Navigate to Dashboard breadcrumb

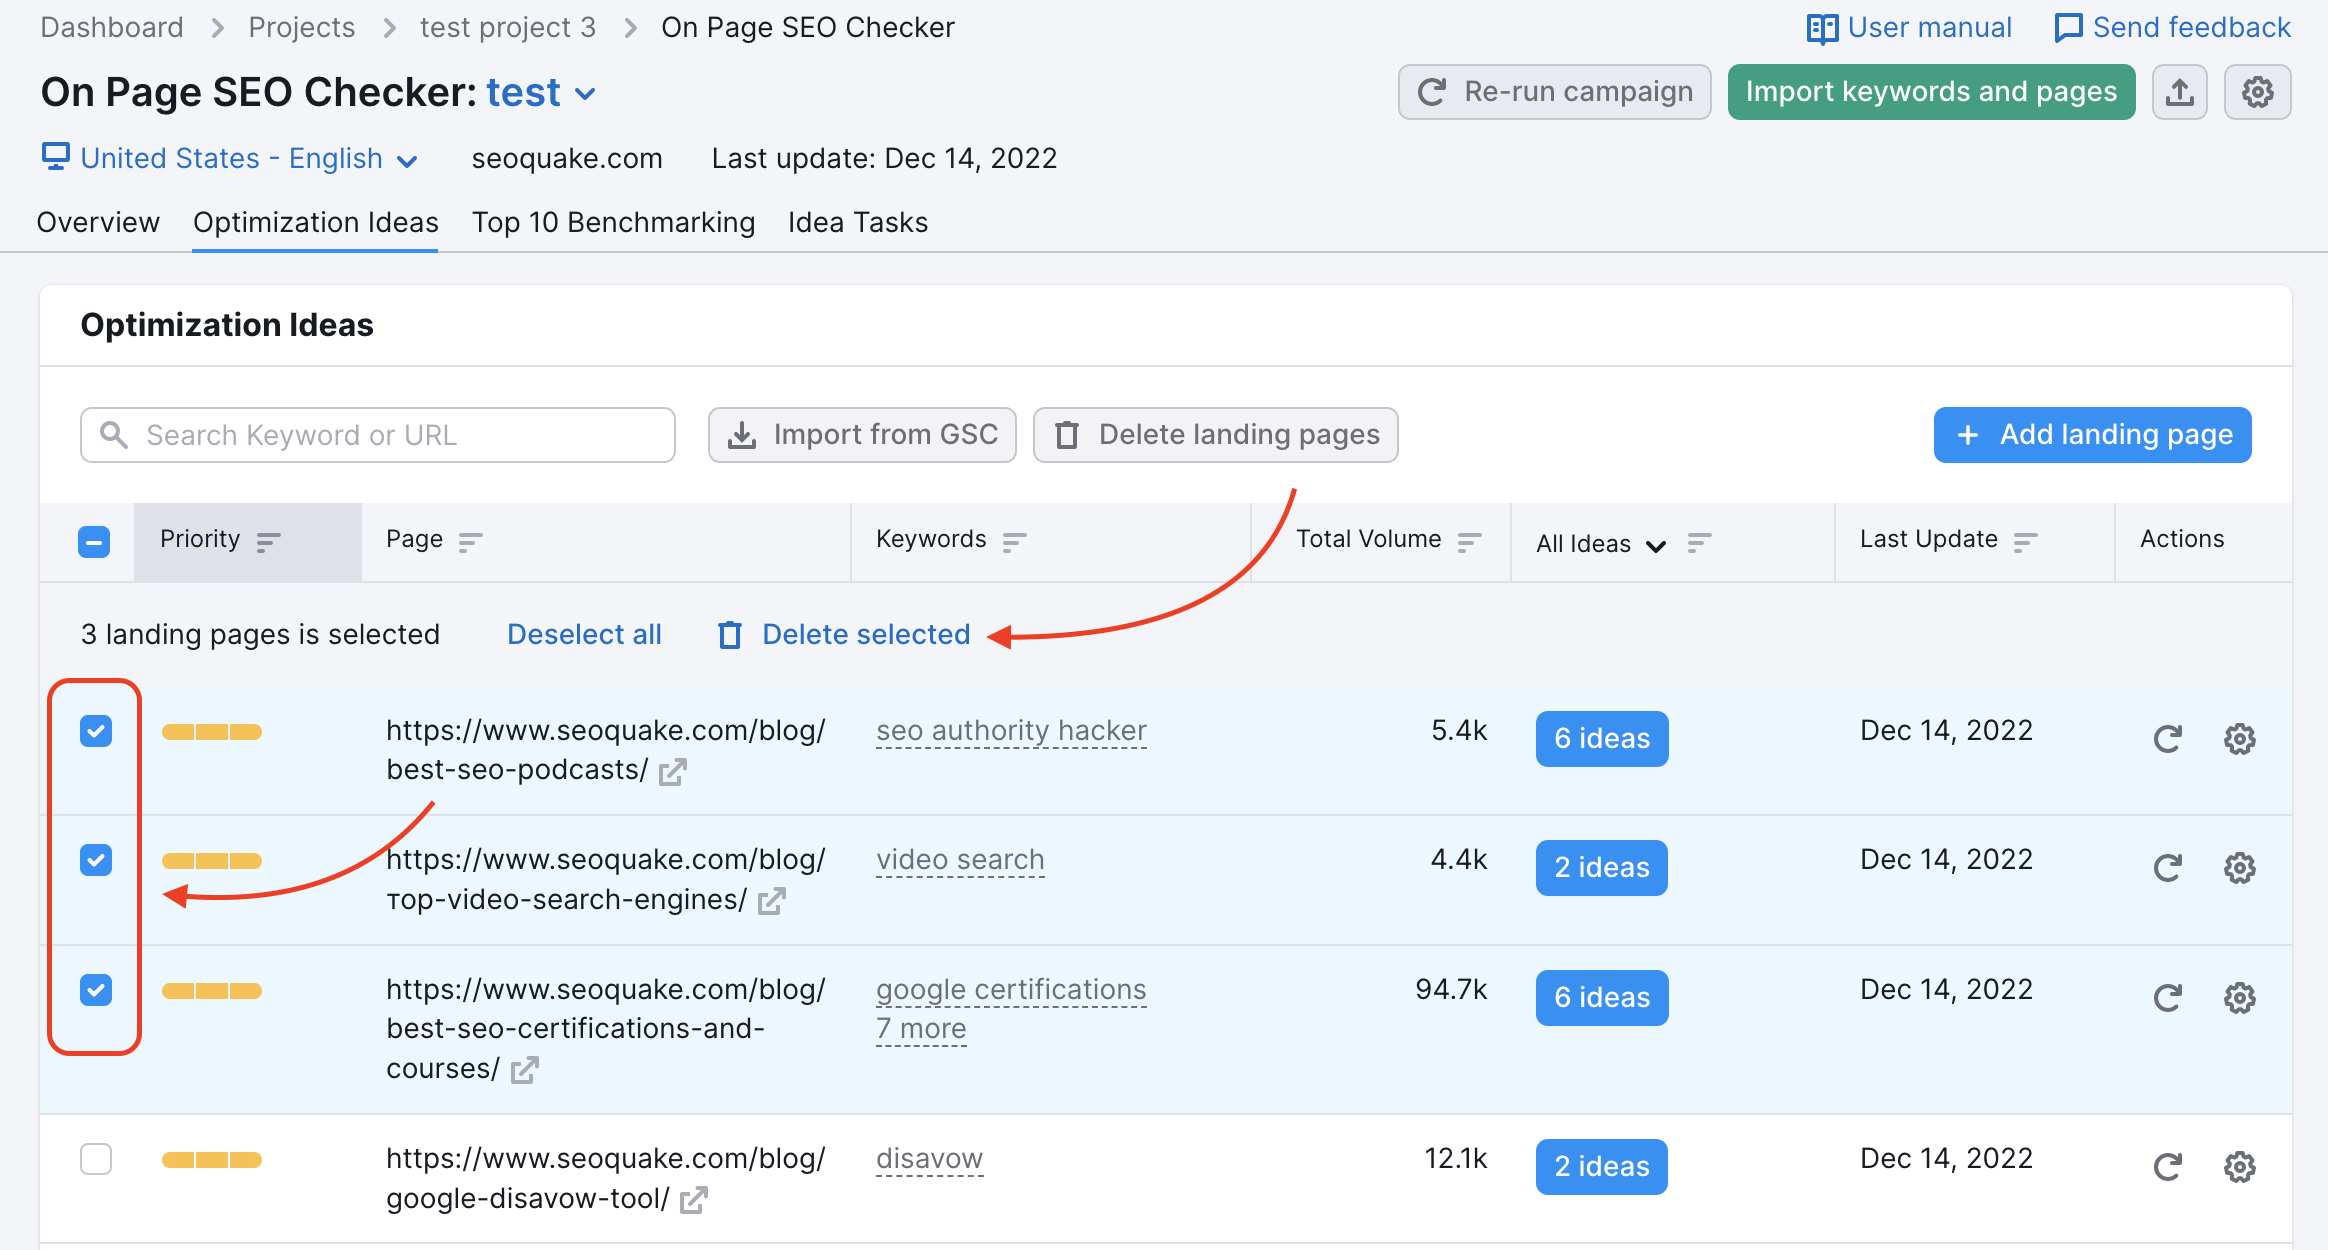[x=112, y=28]
